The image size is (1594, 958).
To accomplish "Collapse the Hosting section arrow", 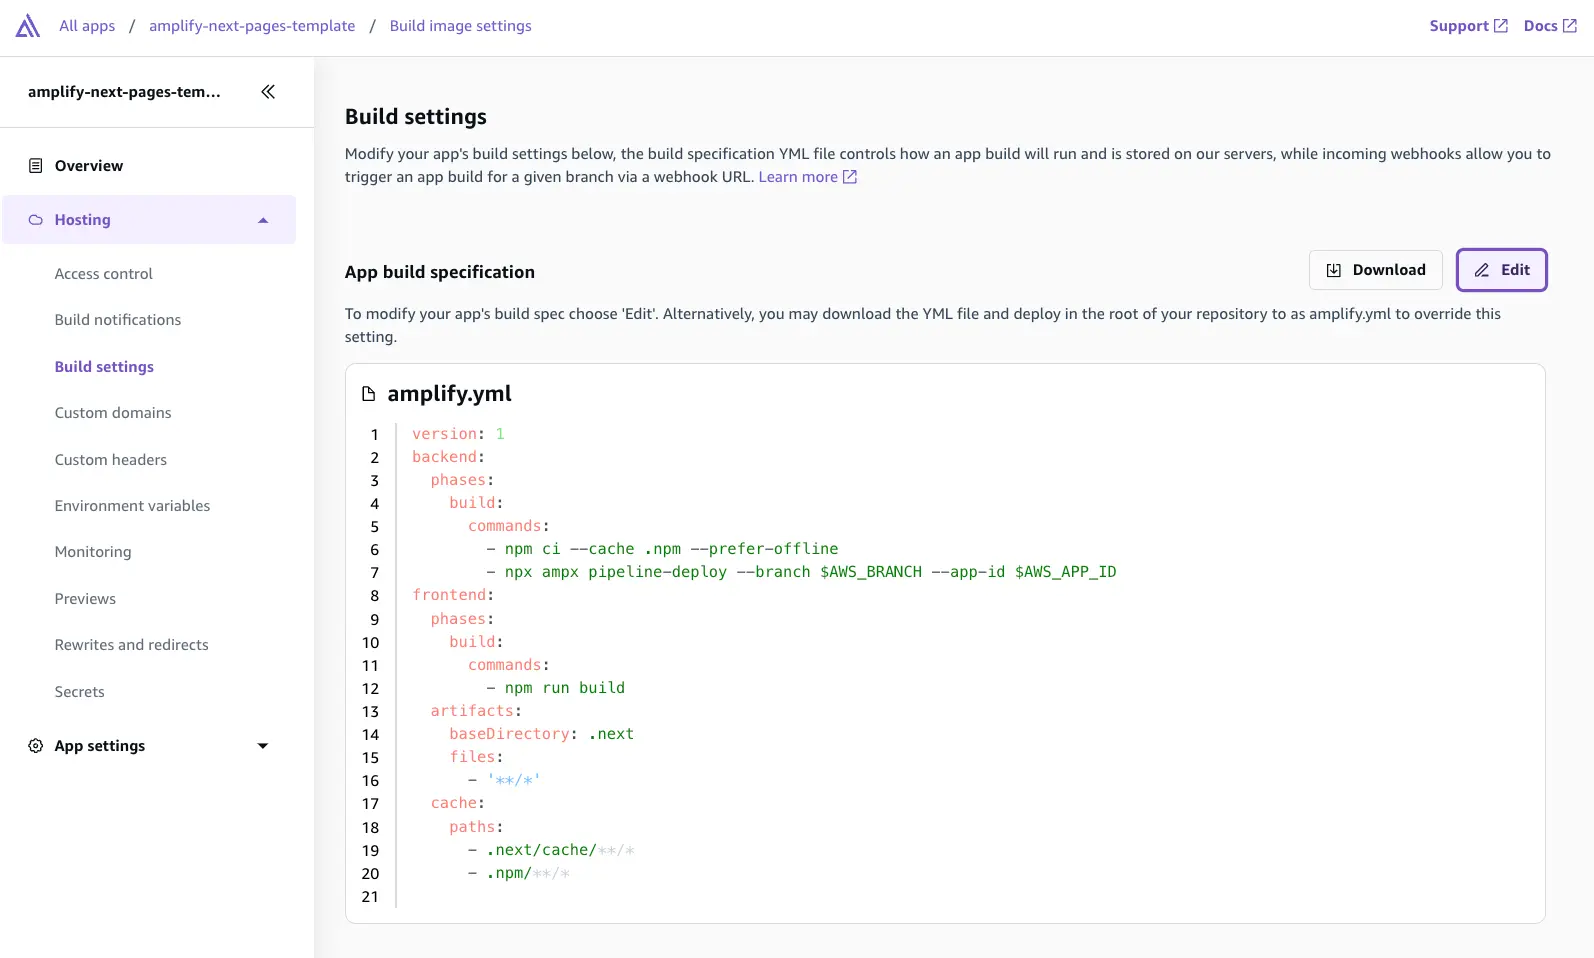I will (x=263, y=220).
